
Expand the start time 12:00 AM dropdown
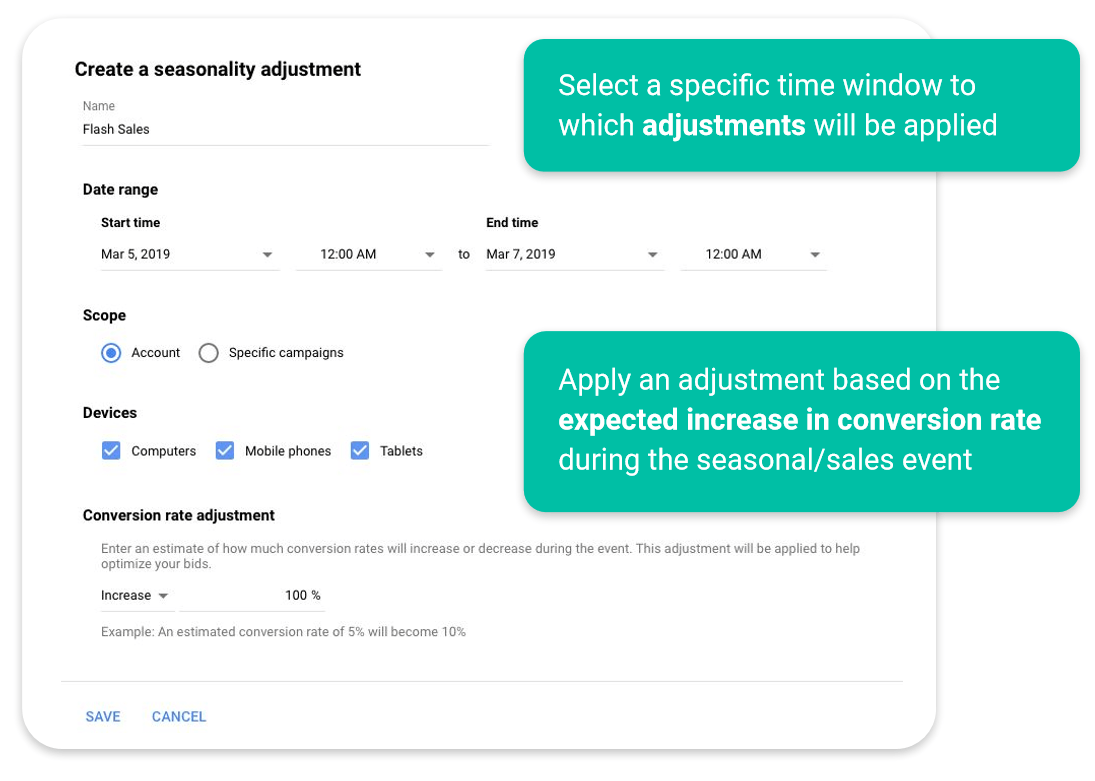[x=368, y=254]
